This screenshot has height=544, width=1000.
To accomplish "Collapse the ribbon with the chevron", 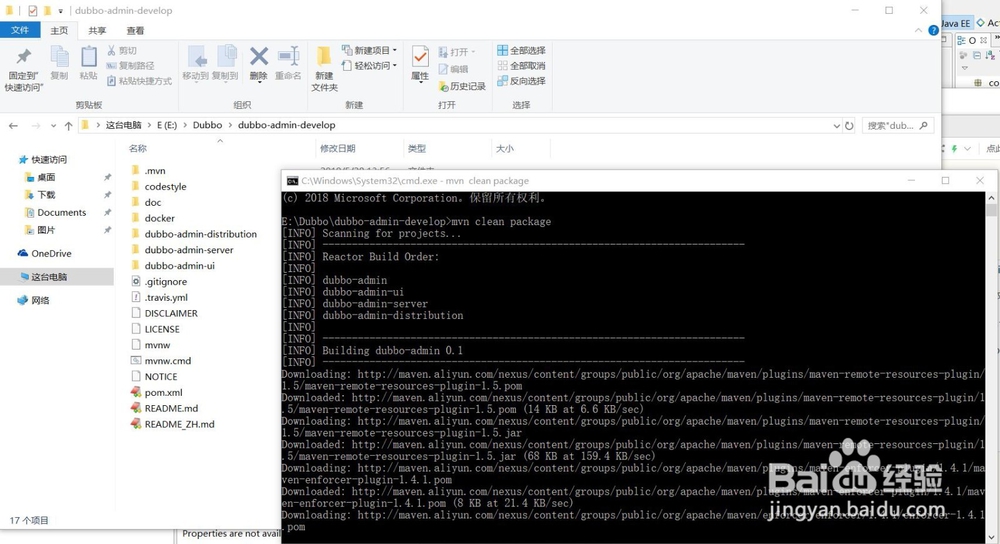I will [918, 30].
